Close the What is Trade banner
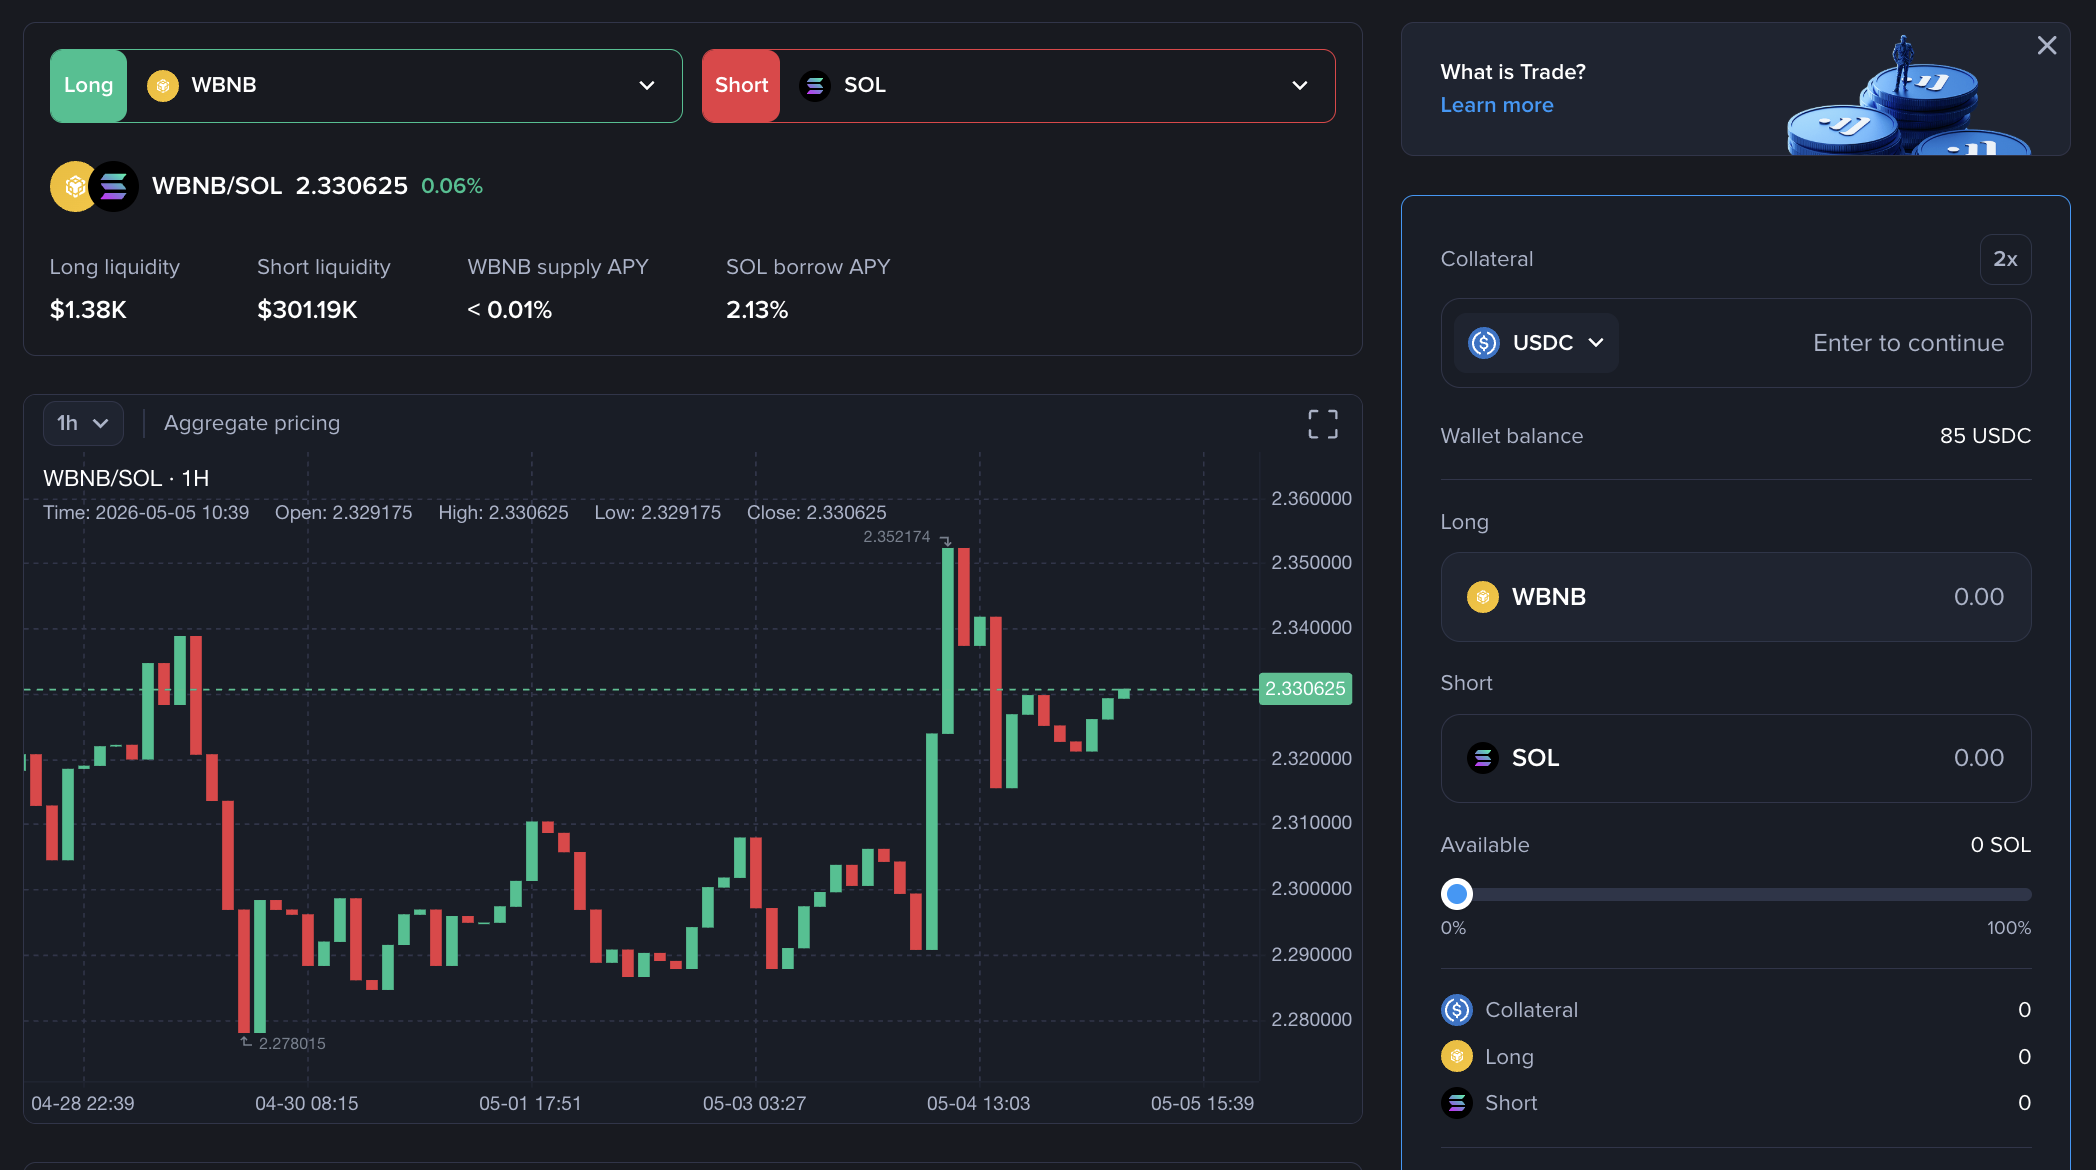This screenshot has height=1170, width=2096. (x=2047, y=45)
